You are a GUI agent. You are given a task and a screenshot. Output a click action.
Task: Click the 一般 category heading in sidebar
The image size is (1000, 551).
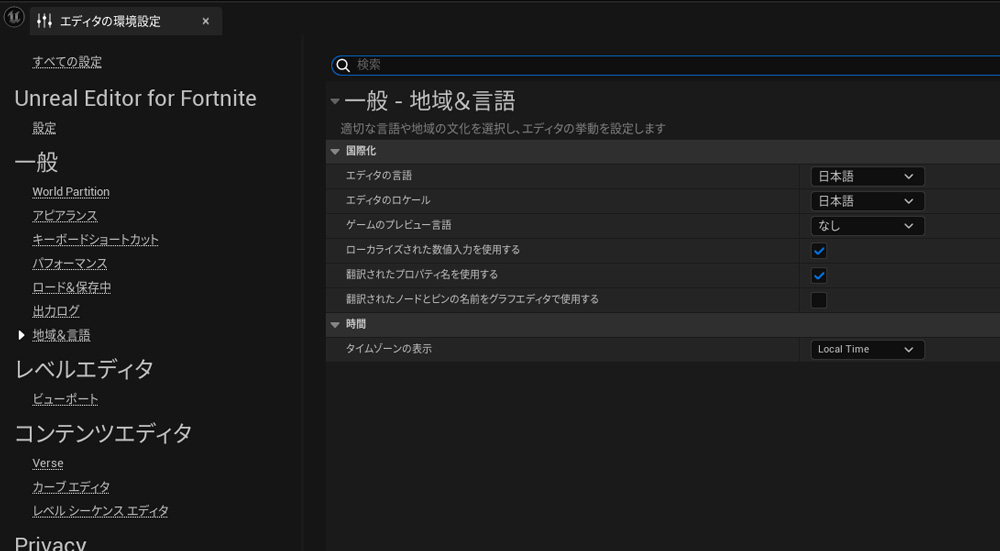(x=36, y=162)
